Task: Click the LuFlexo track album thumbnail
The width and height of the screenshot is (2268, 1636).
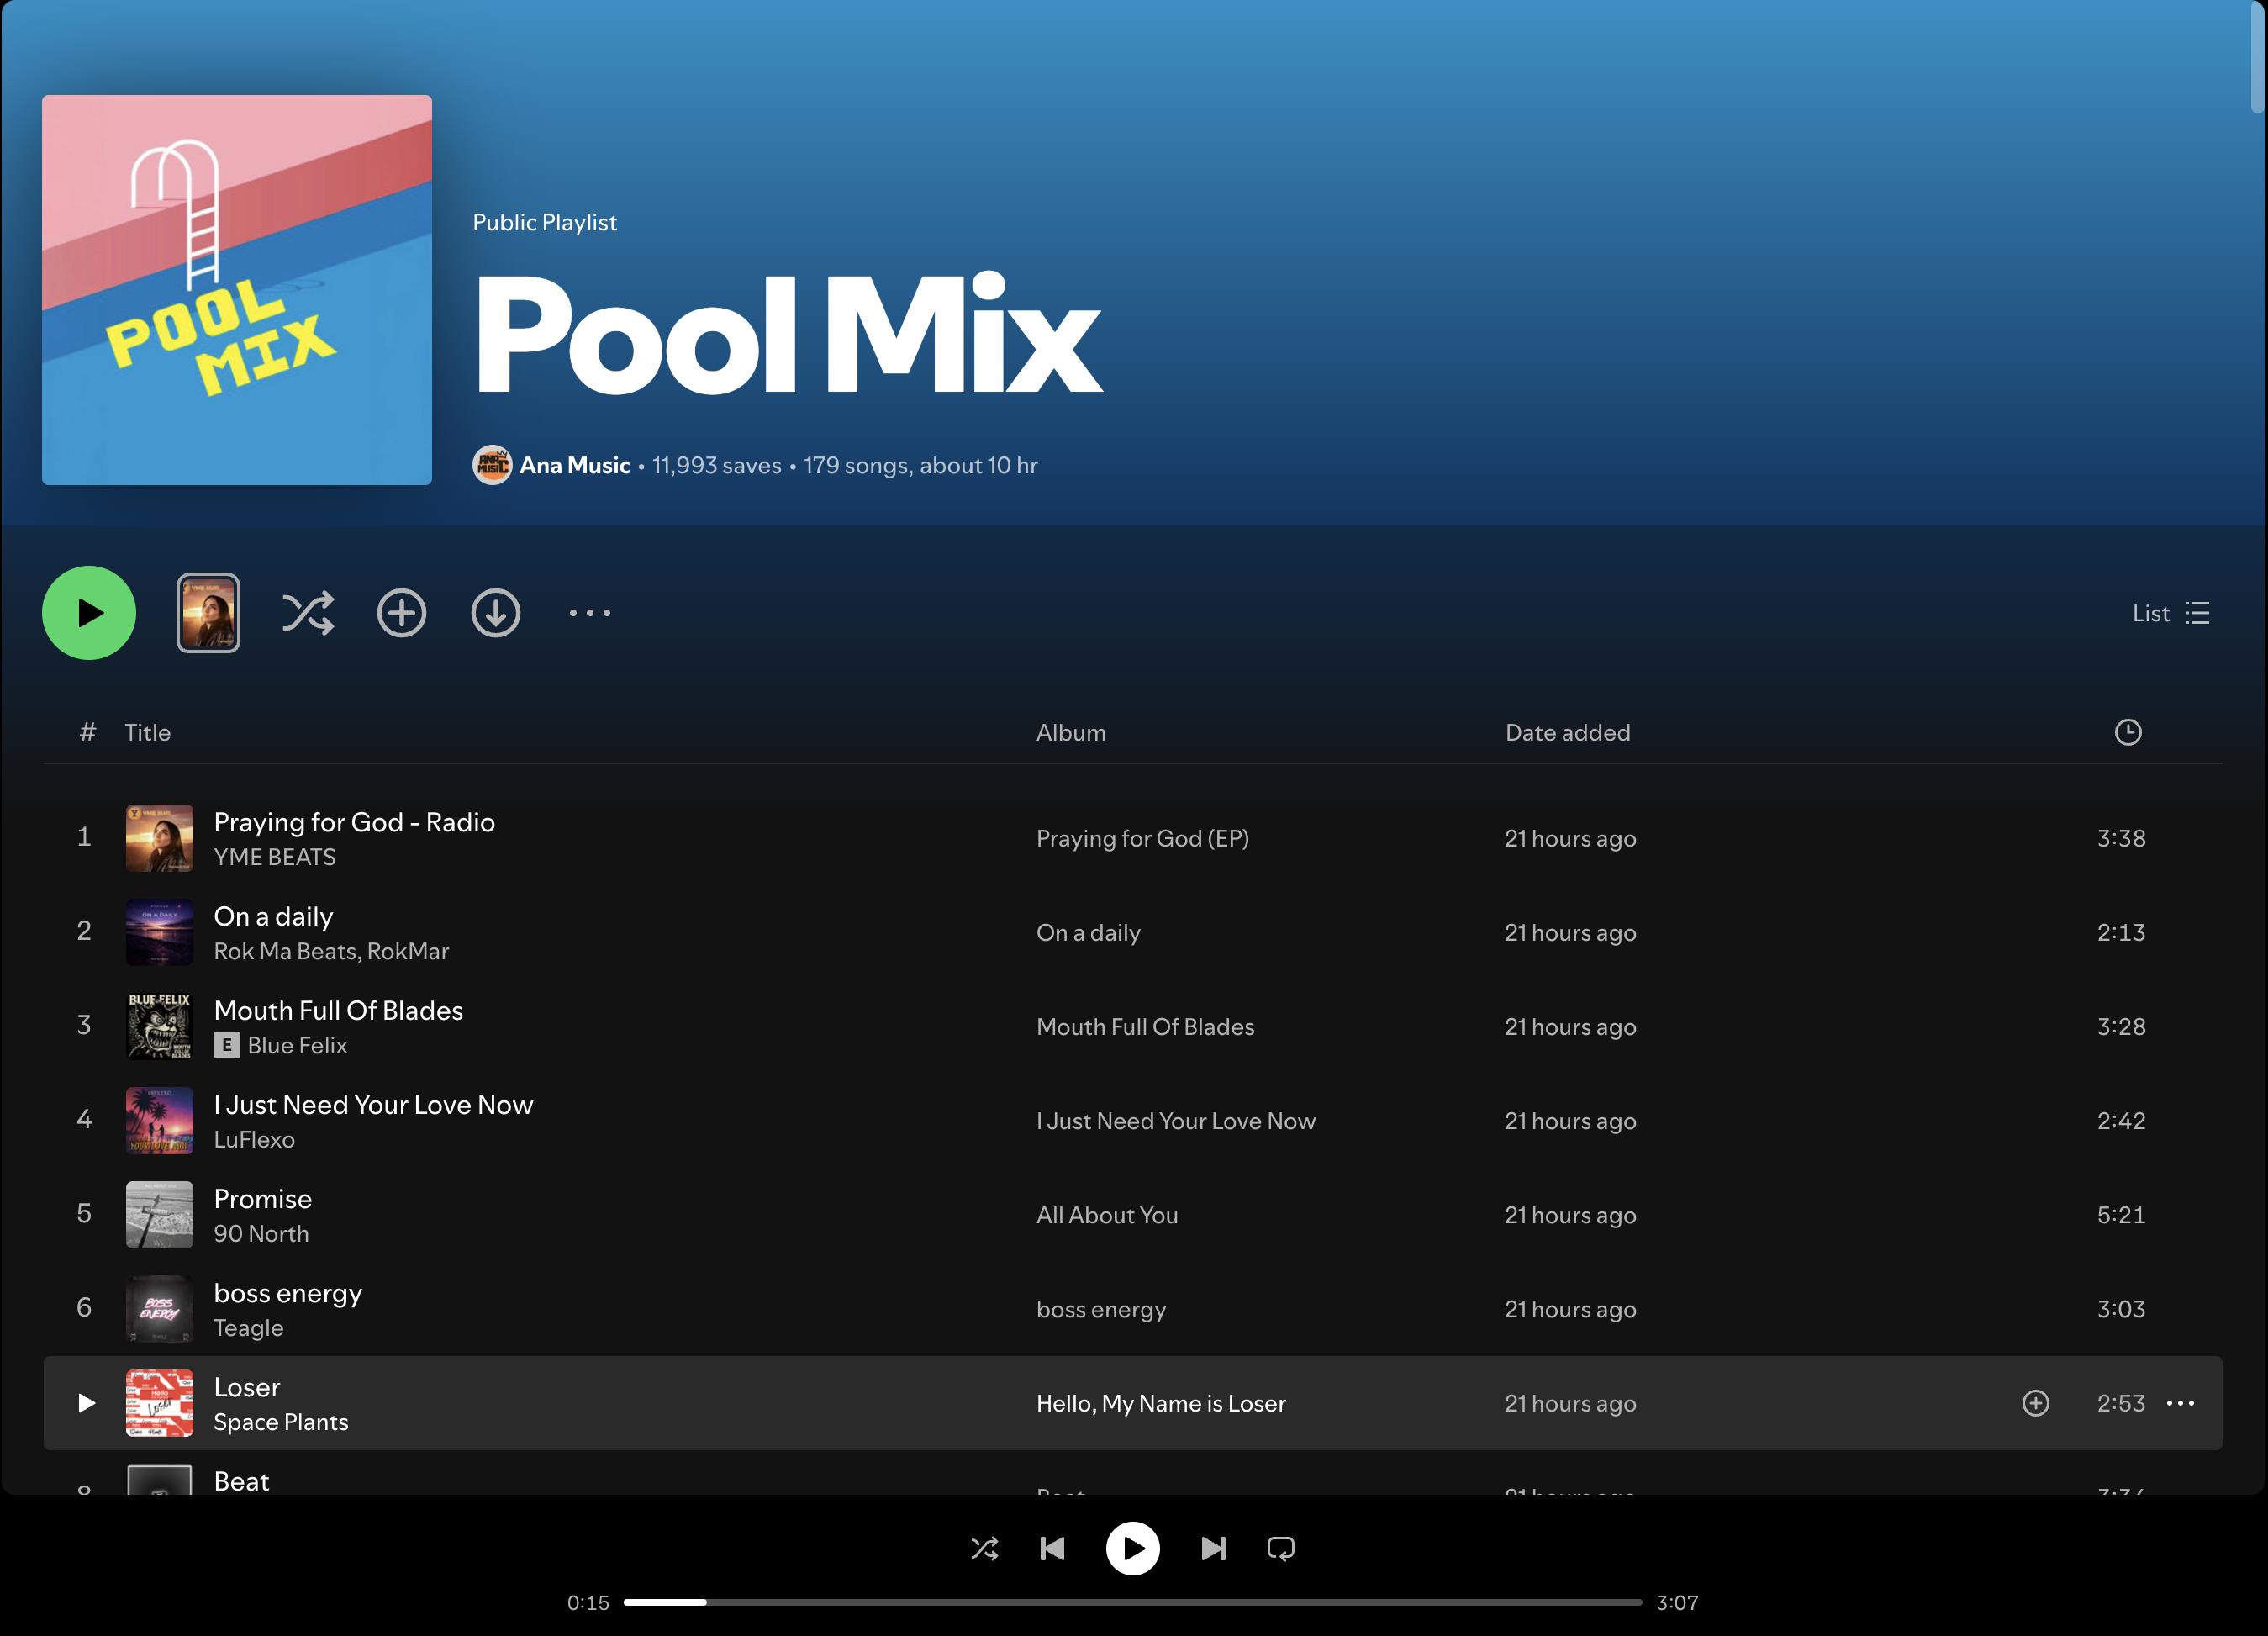Action: [159, 1120]
